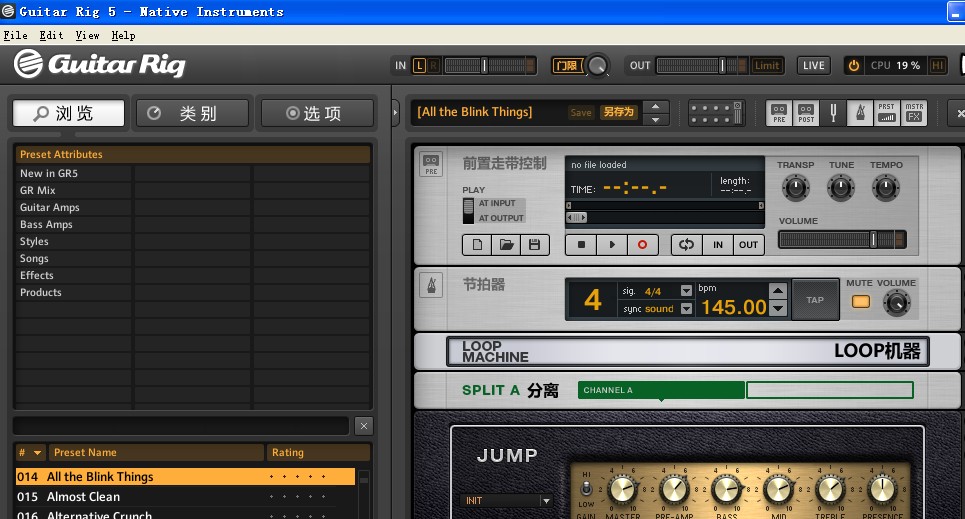The height and width of the screenshot is (519, 965).
Task: Select CHANNEL A in Split module
Action: (662, 390)
